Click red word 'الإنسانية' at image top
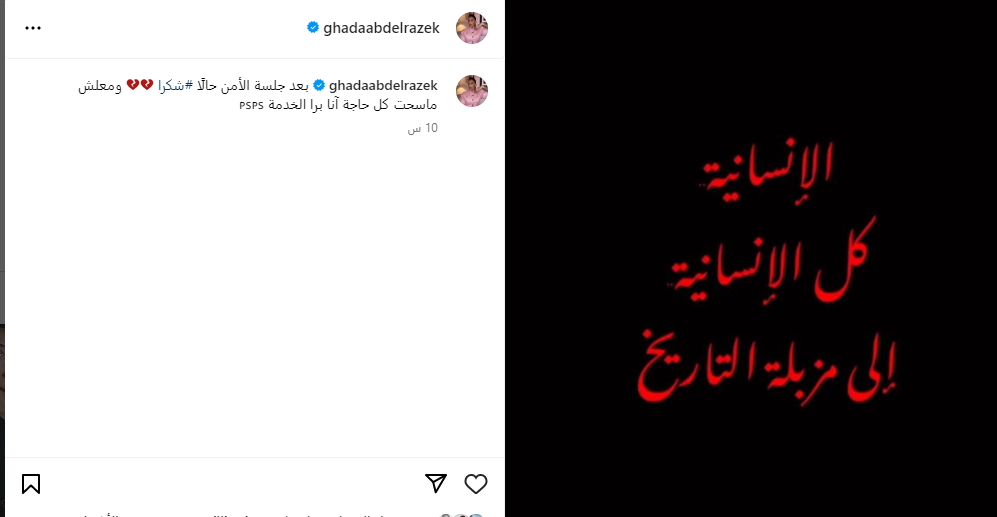 pos(767,173)
